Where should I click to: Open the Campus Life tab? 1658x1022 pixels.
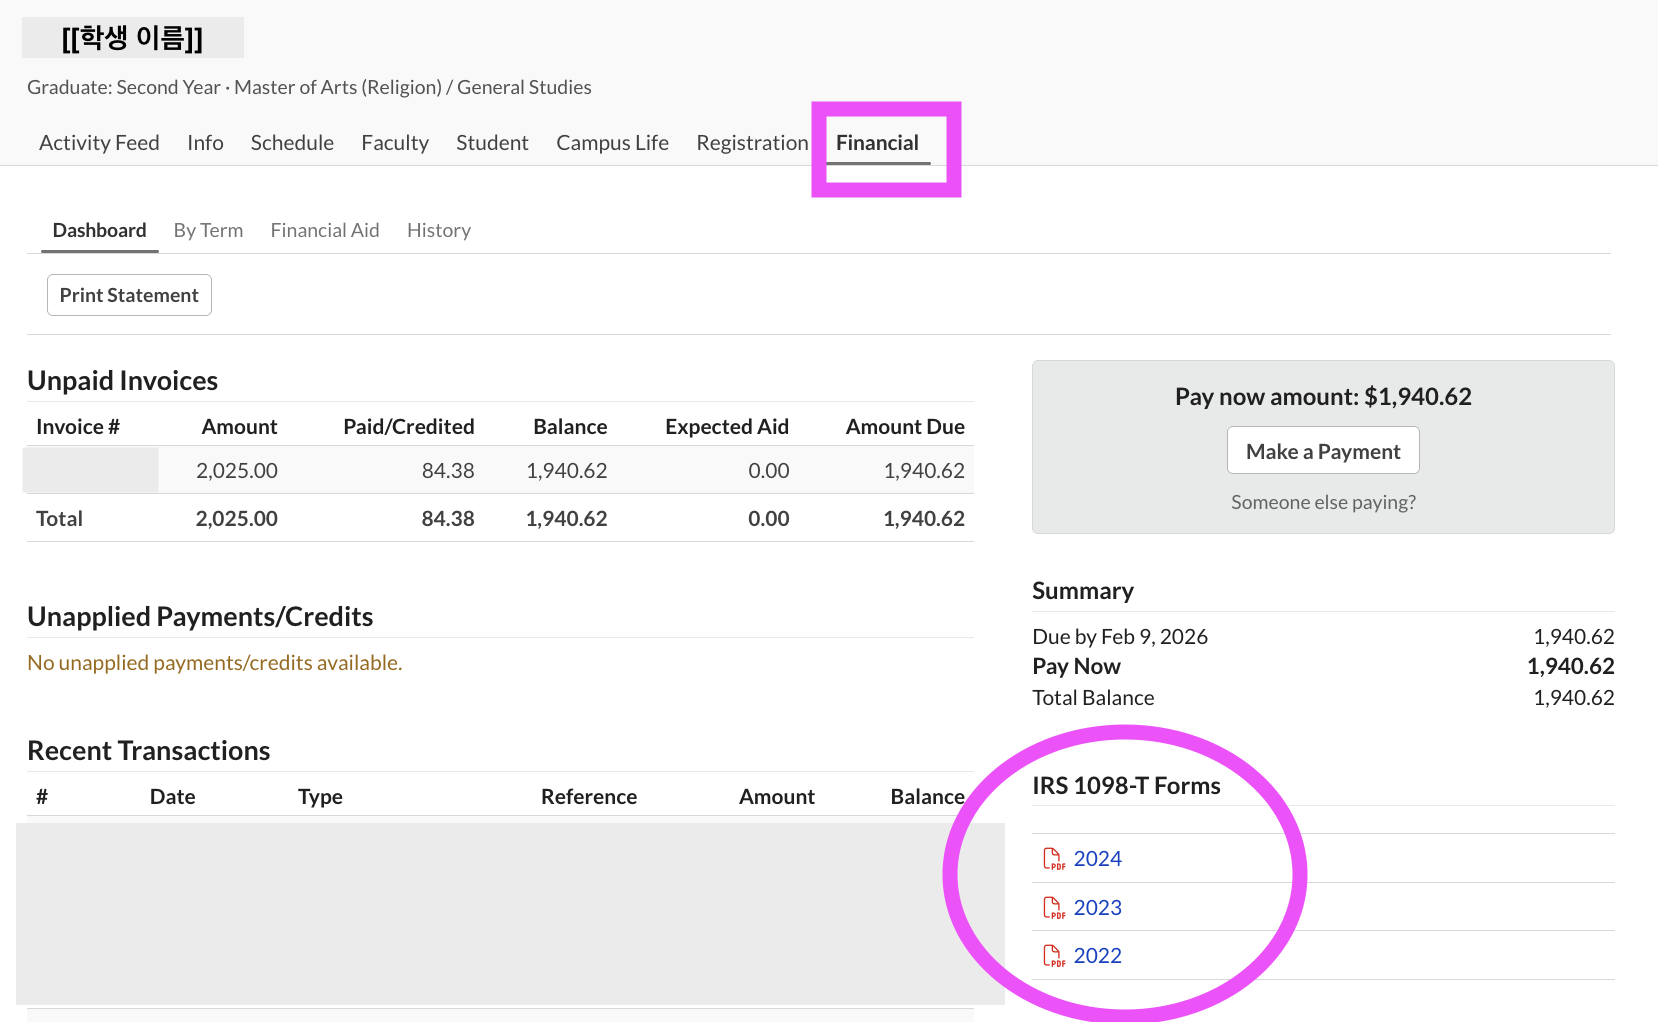[x=612, y=143]
